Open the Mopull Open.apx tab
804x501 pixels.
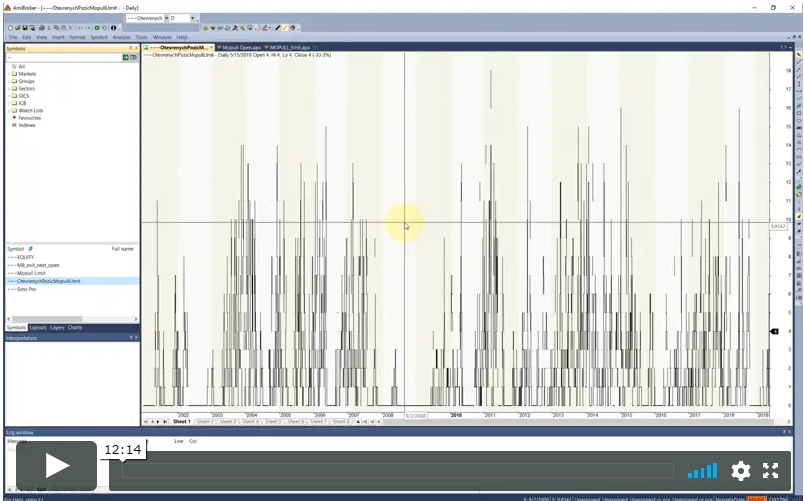(238, 48)
